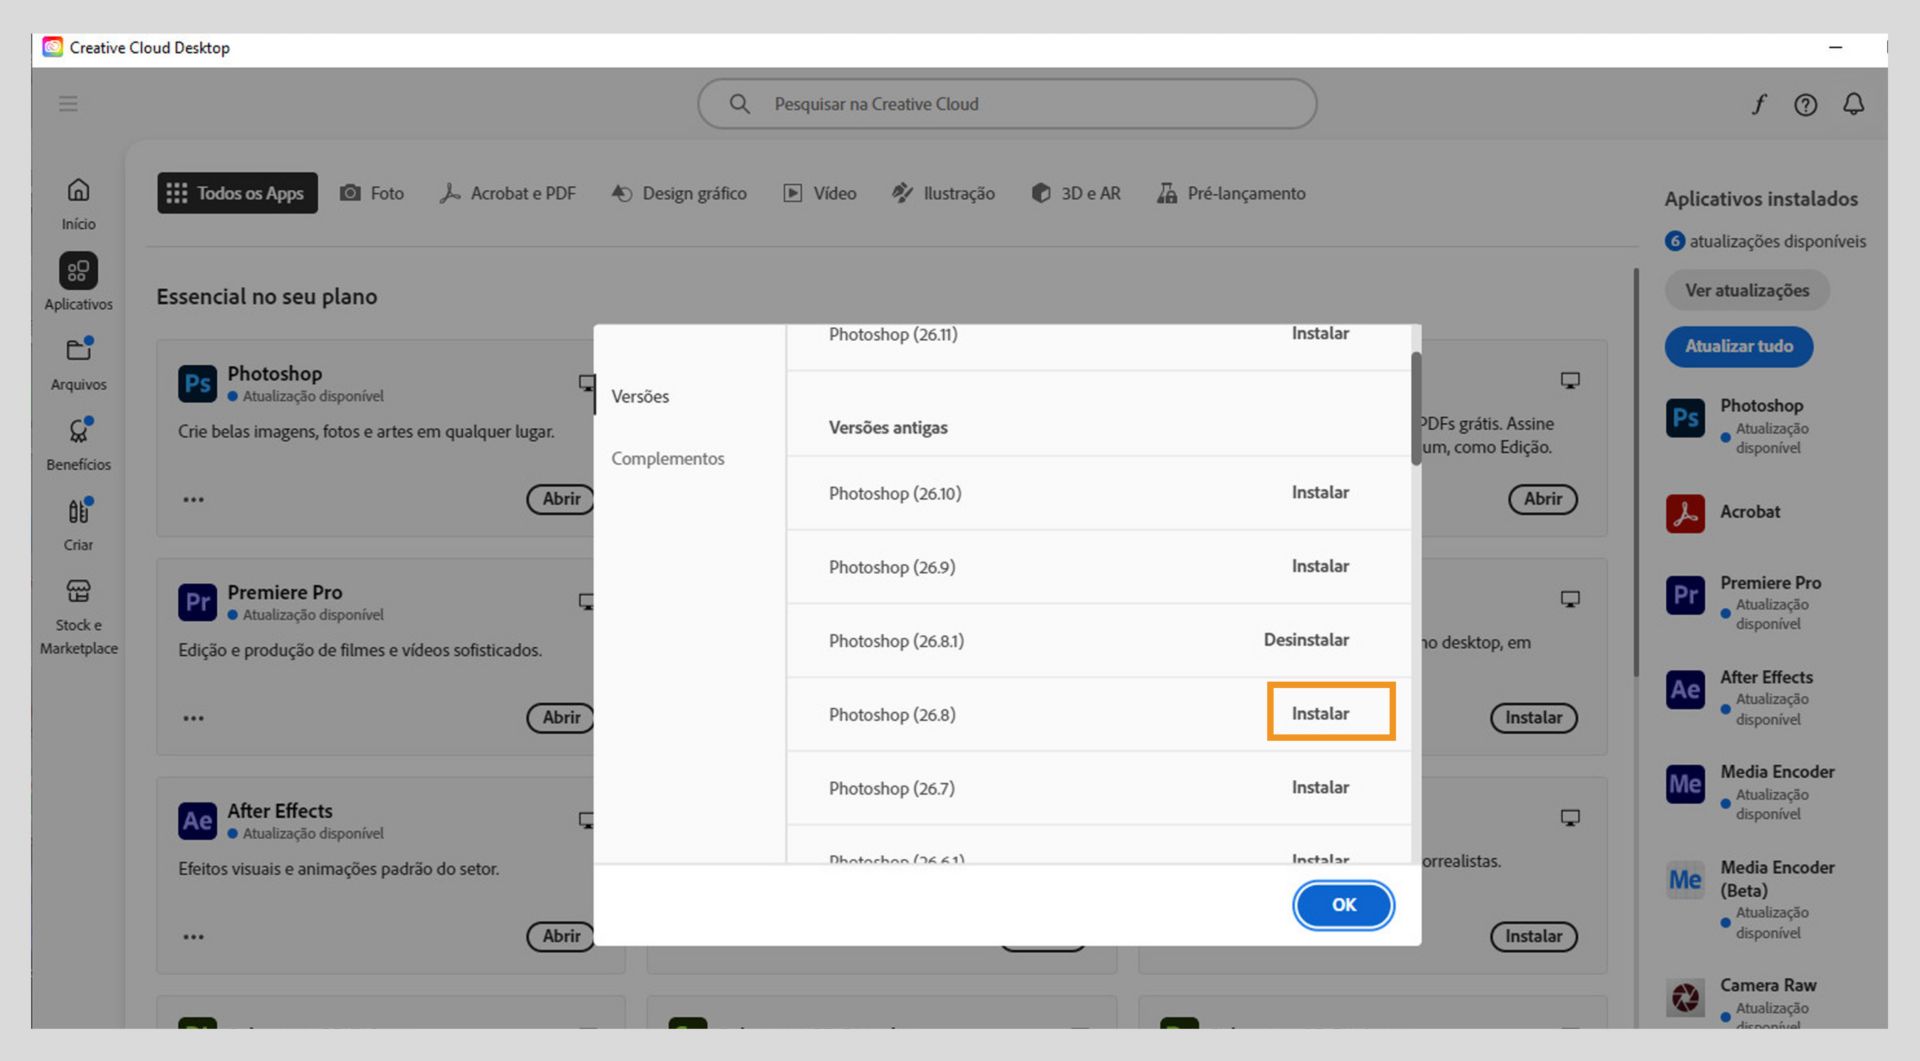Click the After Effects icon in Essencial no seu plano
Image resolution: width=1920 pixels, height=1061 pixels.
pyautogui.click(x=197, y=821)
